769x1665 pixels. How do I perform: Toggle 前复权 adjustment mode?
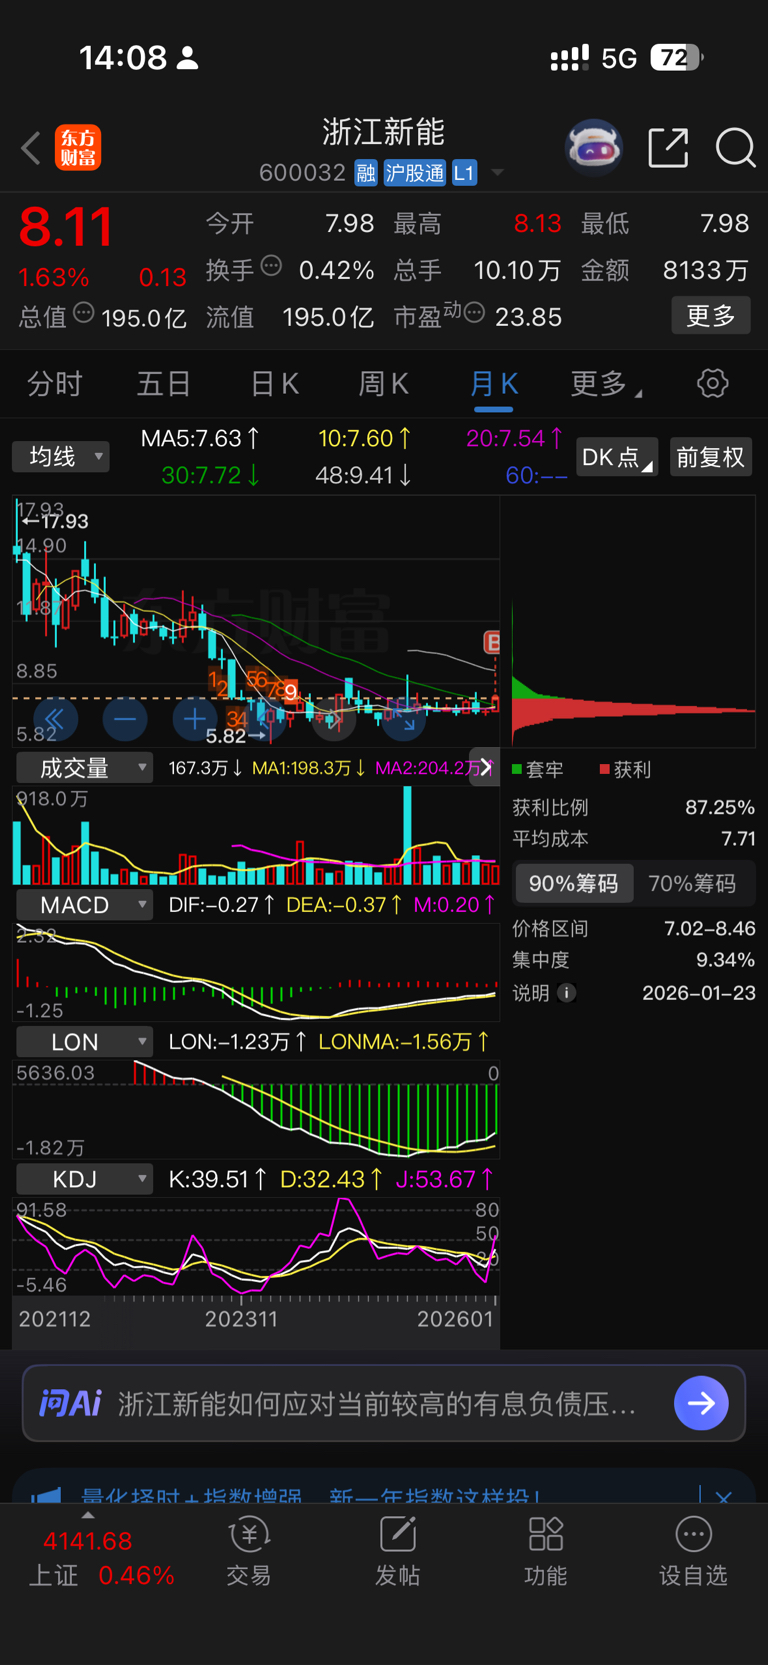[711, 457]
